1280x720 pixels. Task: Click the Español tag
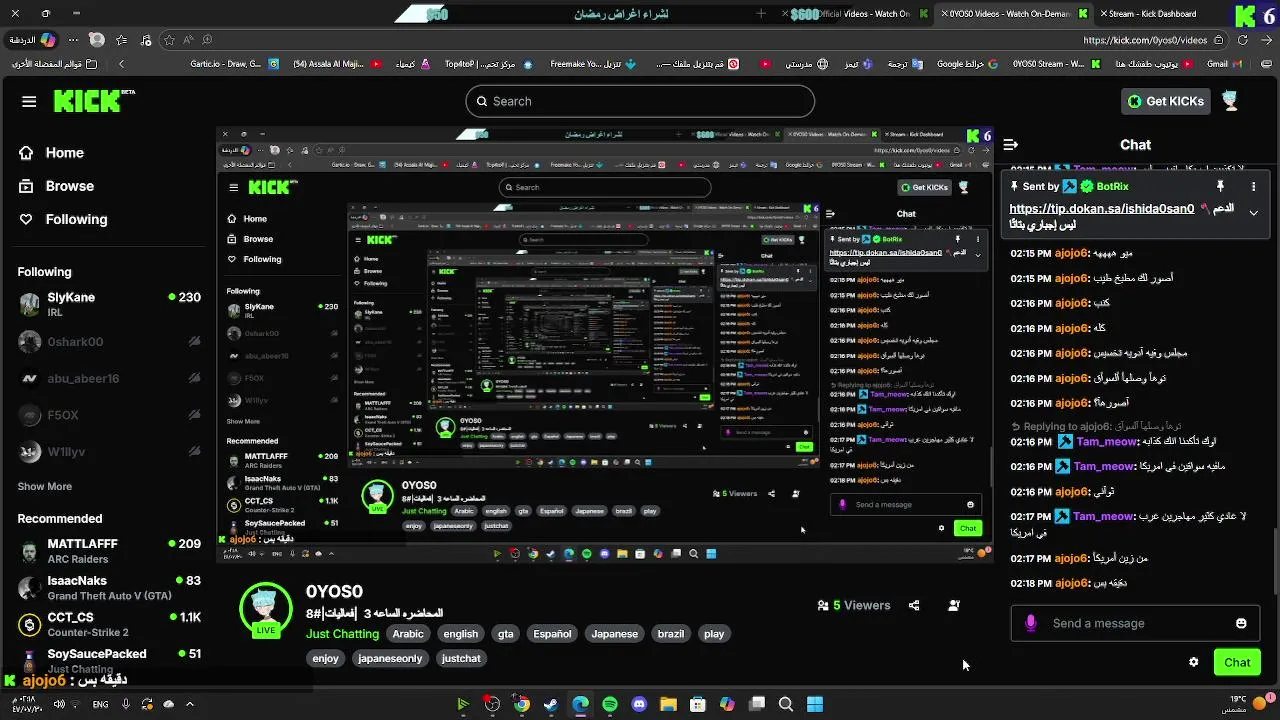click(552, 634)
